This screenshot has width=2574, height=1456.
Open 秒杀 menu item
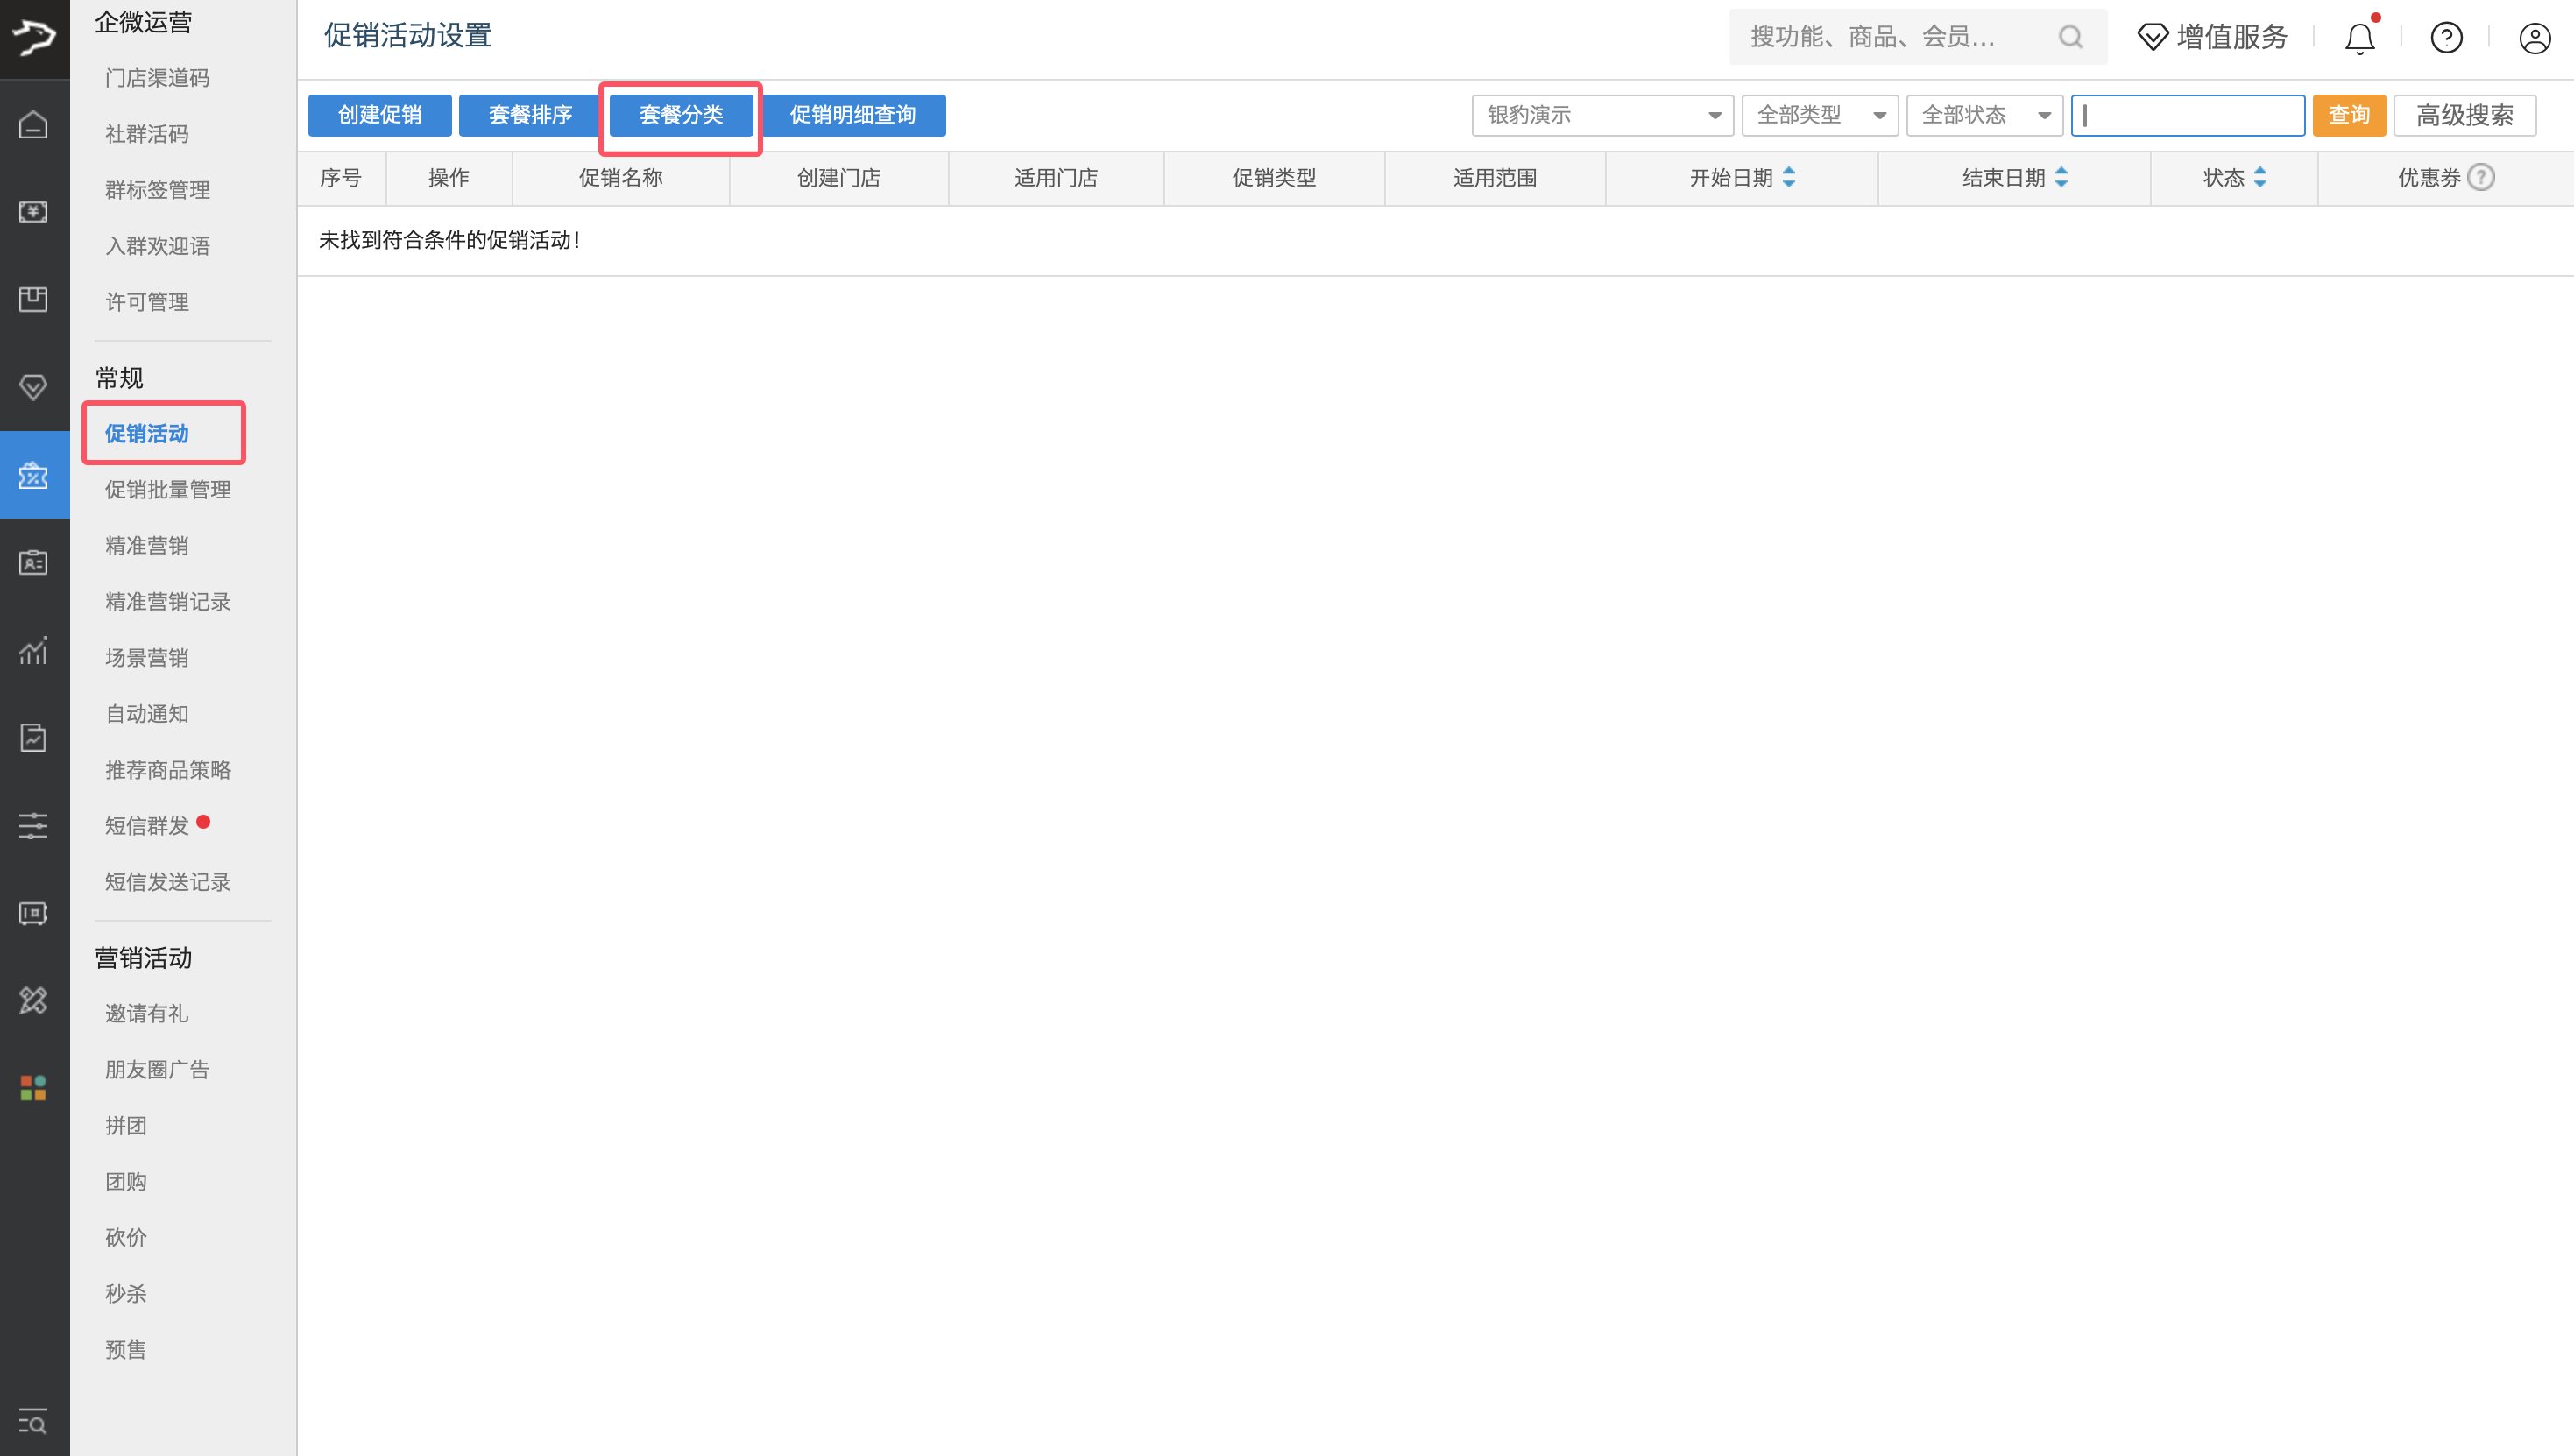[126, 1293]
